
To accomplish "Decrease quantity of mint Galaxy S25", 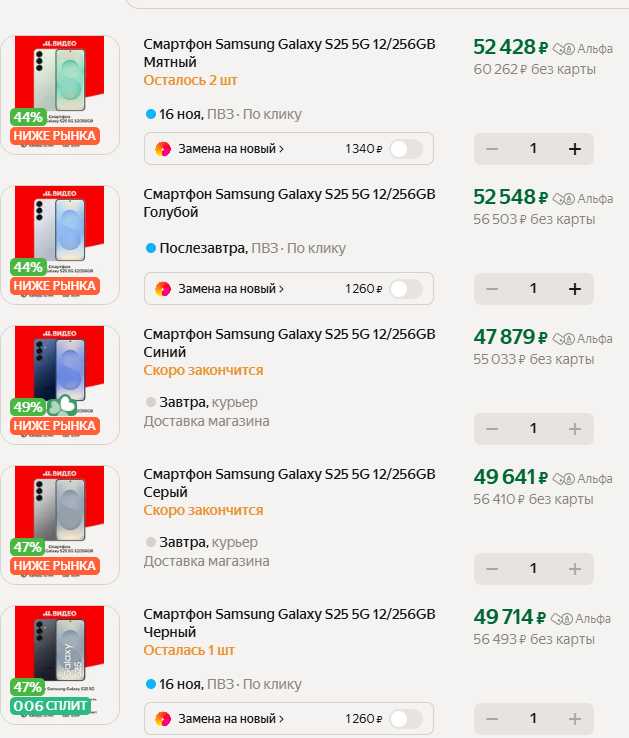I will [x=492, y=149].
